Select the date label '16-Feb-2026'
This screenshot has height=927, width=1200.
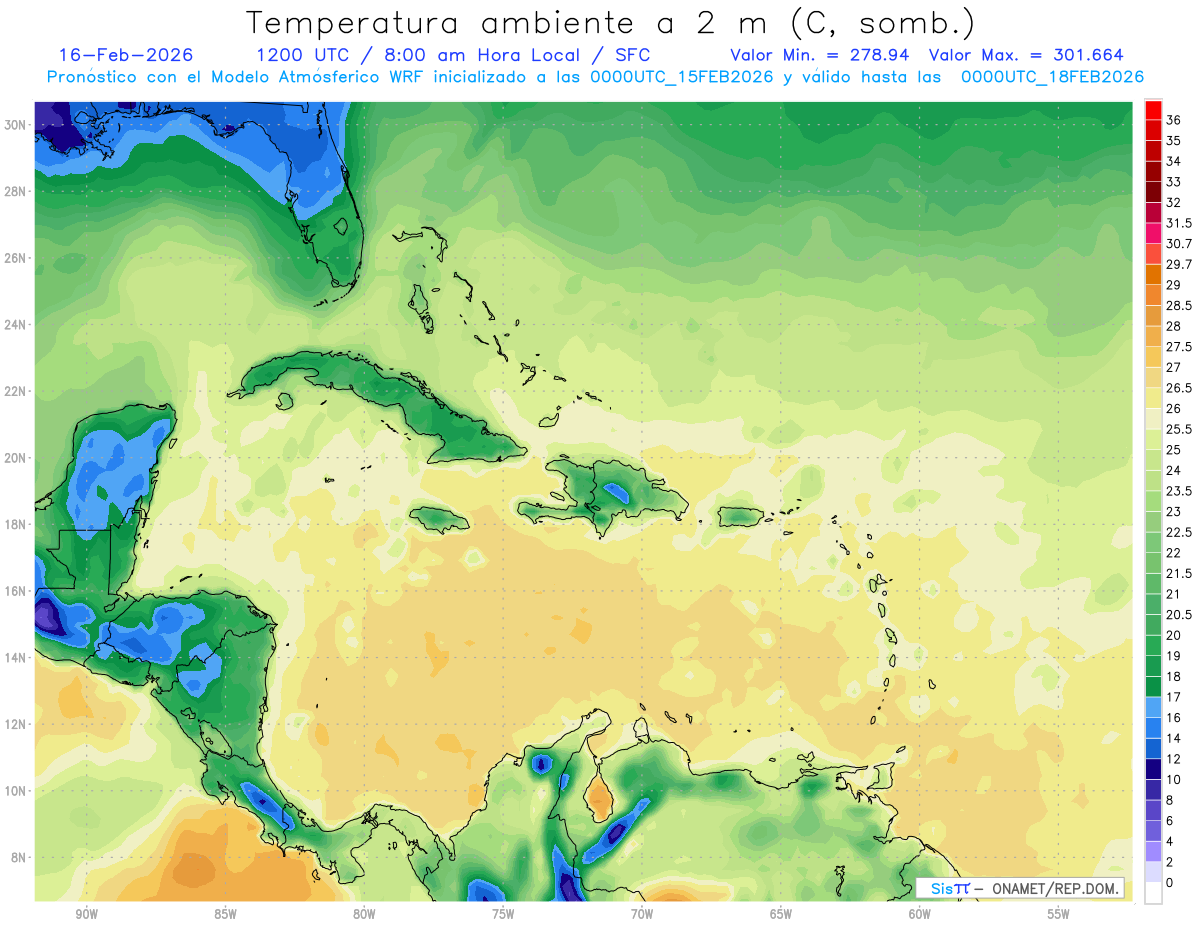(126, 55)
